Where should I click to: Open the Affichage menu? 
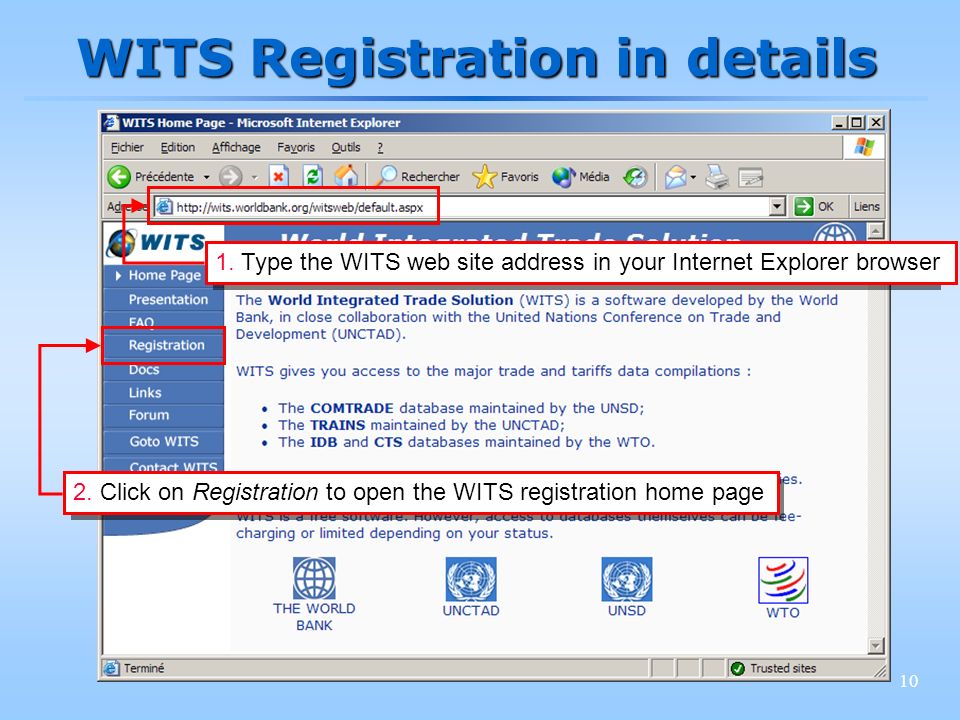236,148
